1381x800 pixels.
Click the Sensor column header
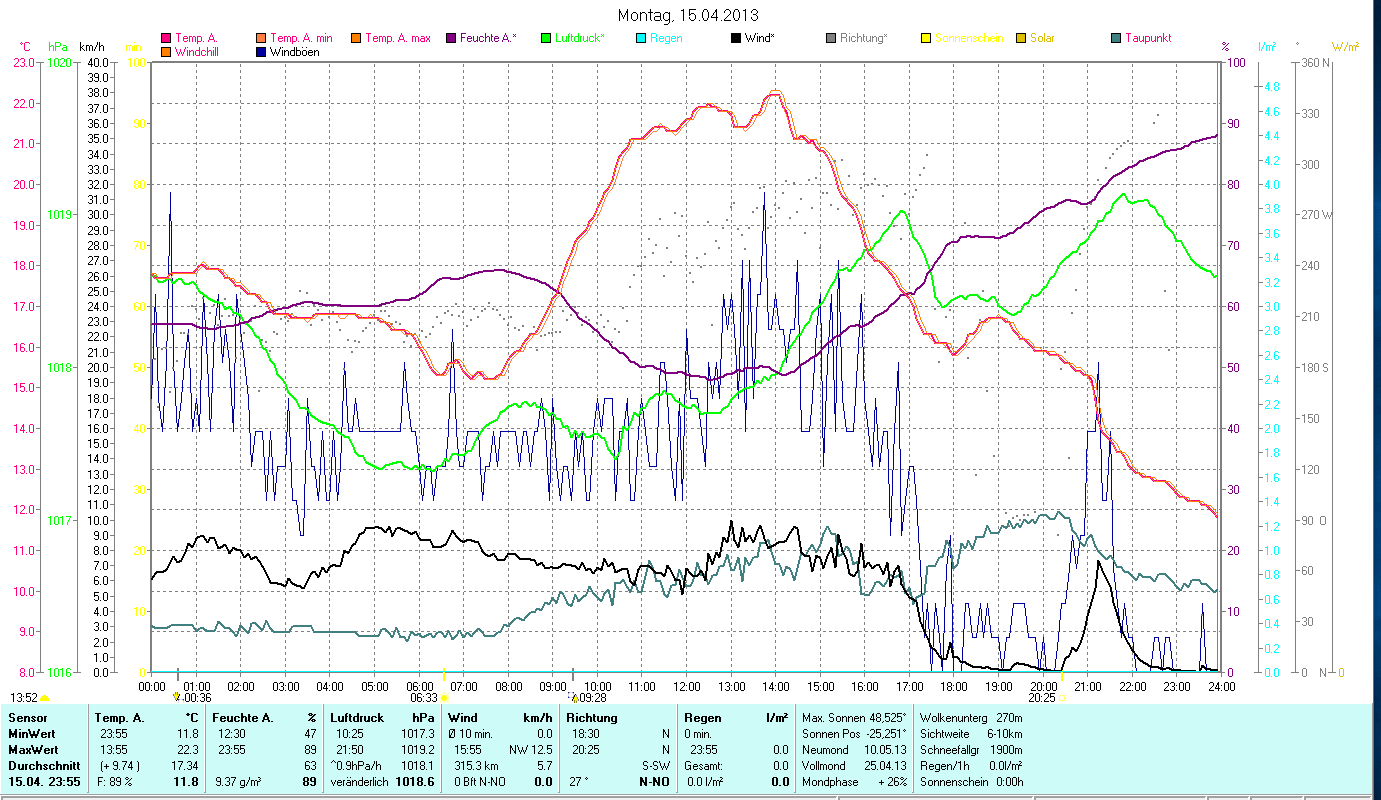pos(27,718)
